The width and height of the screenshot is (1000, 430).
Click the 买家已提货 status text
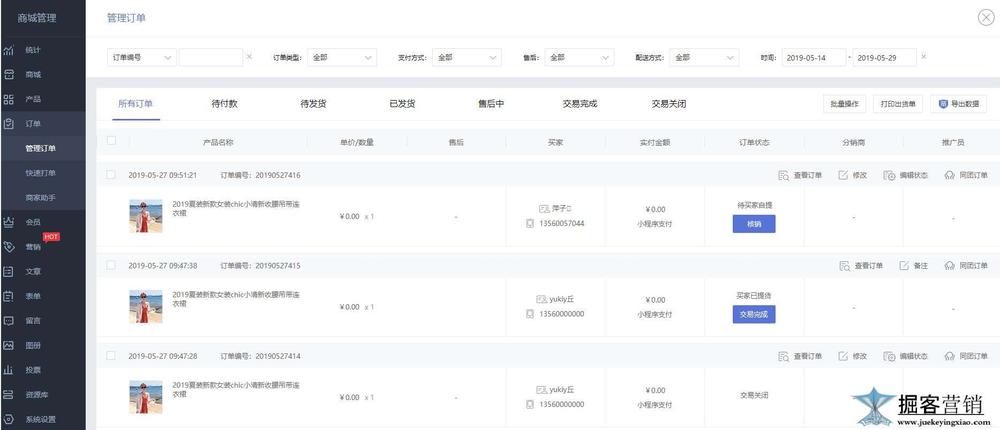click(754, 296)
